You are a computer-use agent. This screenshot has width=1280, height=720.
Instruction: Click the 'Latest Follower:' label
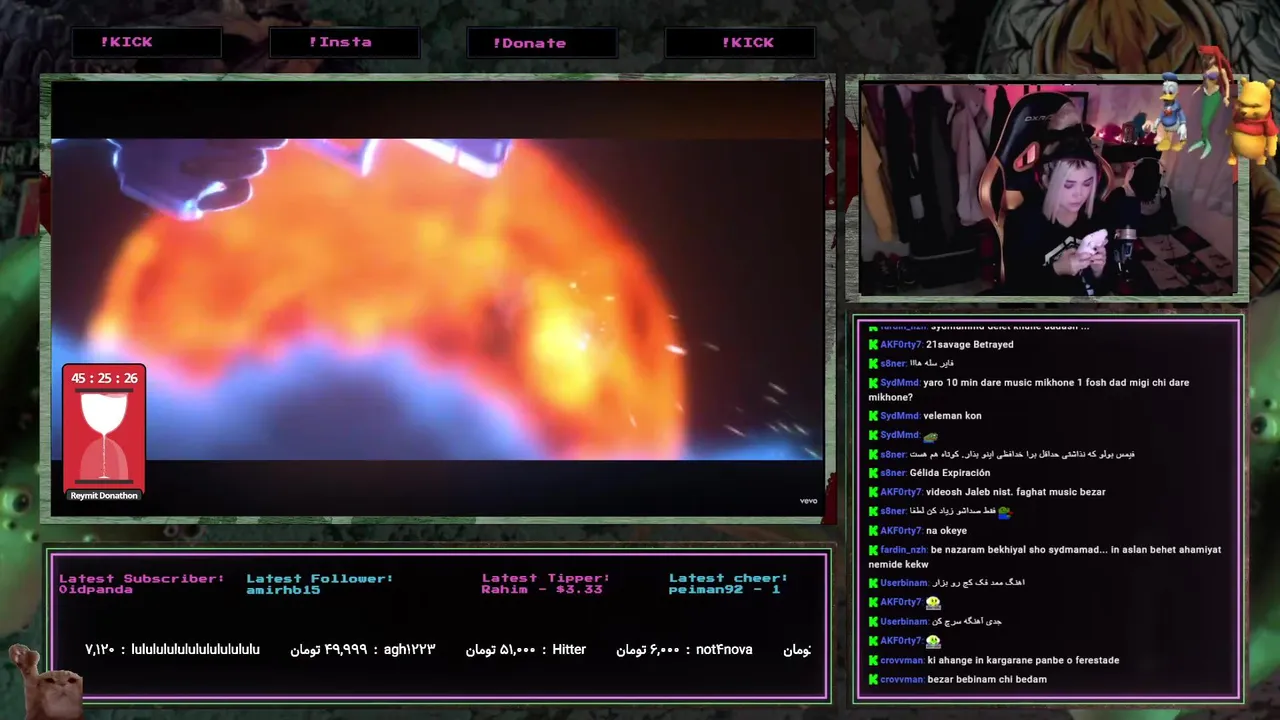[320, 578]
